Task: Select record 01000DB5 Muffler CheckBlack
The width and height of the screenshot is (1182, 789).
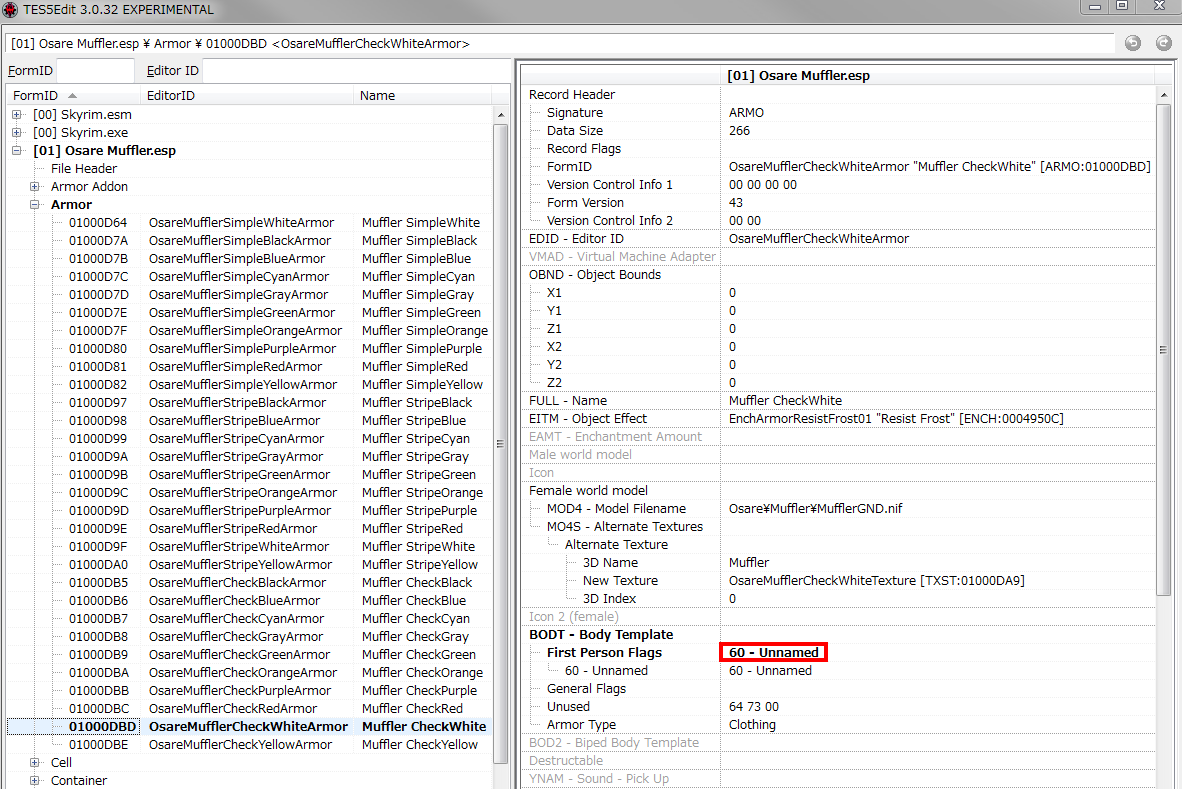Action: pyautogui.click(x=249, y=583)
